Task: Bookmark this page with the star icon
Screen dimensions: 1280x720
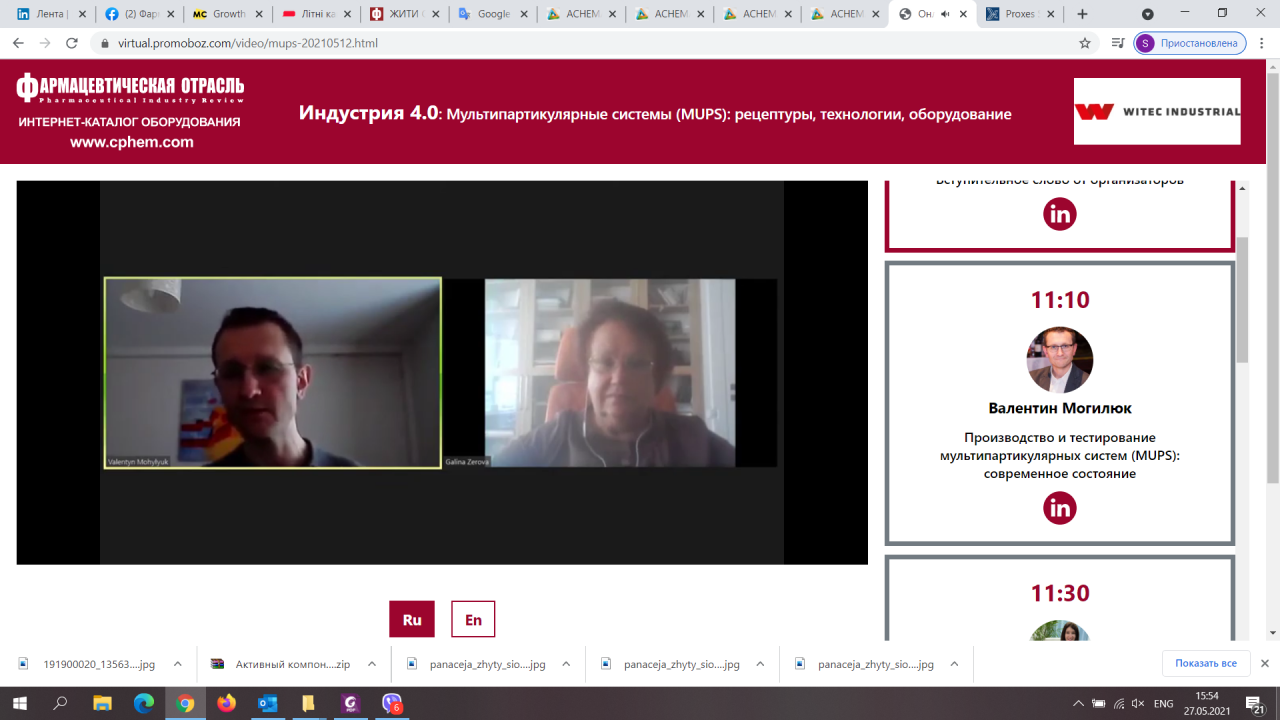Action: coord(1085,43)
